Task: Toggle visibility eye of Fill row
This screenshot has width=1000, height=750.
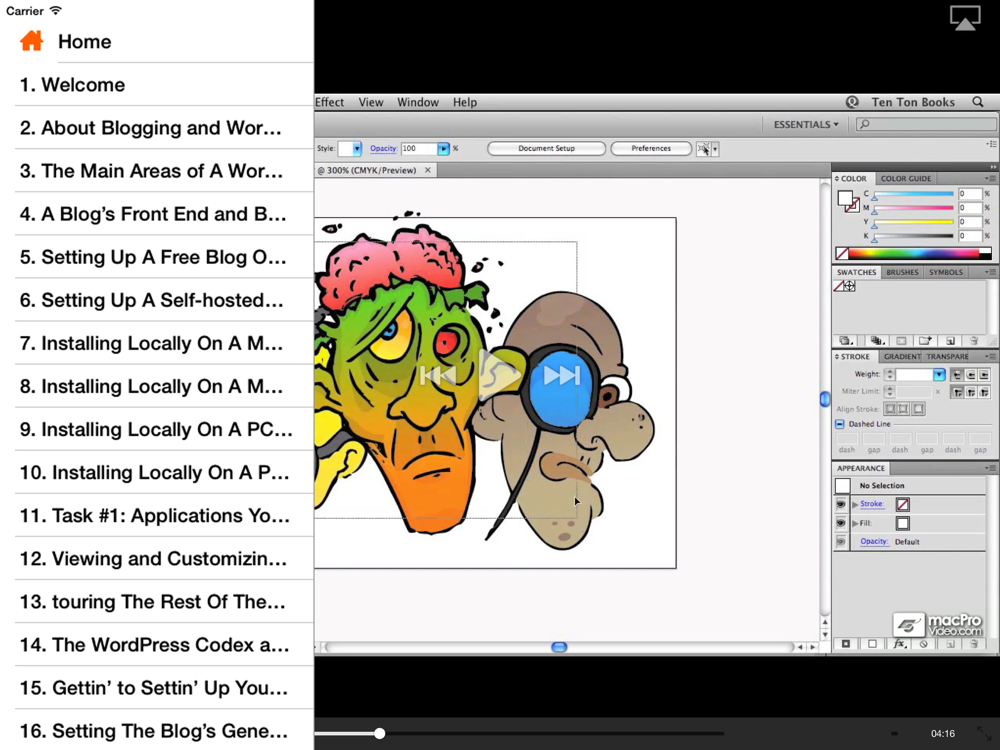Action: click(841, 523)
